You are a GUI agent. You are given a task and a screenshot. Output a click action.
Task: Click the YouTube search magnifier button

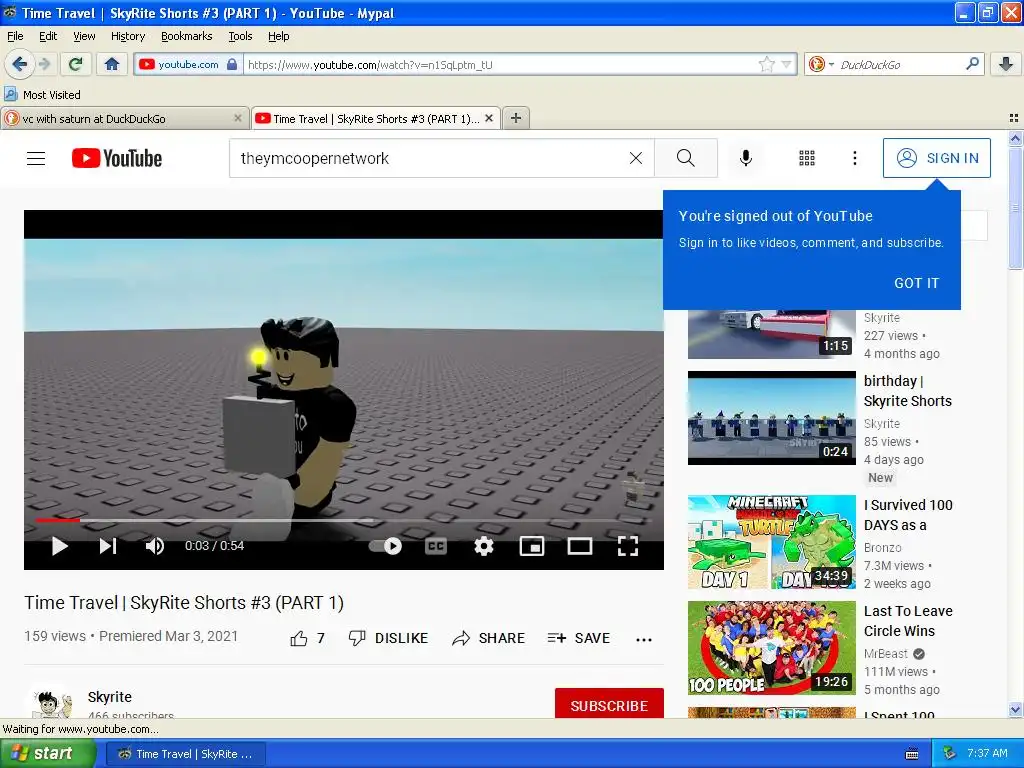(686, 158)
